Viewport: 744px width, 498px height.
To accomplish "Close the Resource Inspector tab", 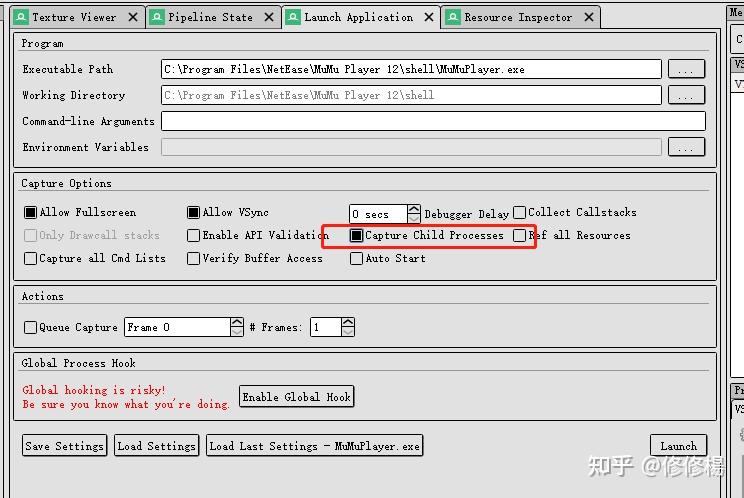I will [x=589, y=18].
